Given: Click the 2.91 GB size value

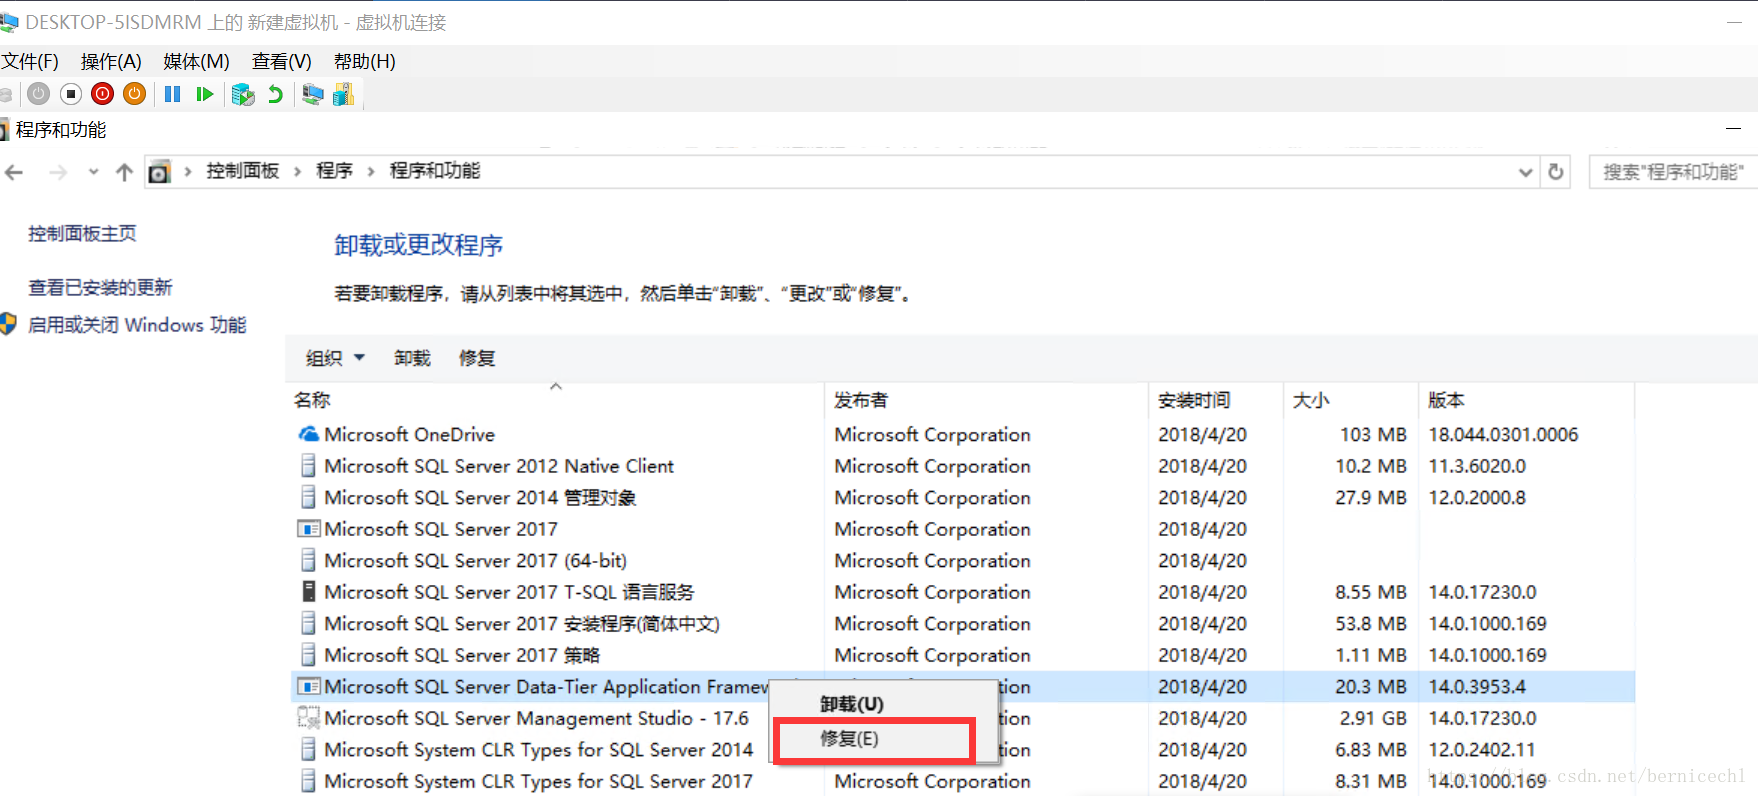Looking at the screenshot, I should tap(1373, 718).
